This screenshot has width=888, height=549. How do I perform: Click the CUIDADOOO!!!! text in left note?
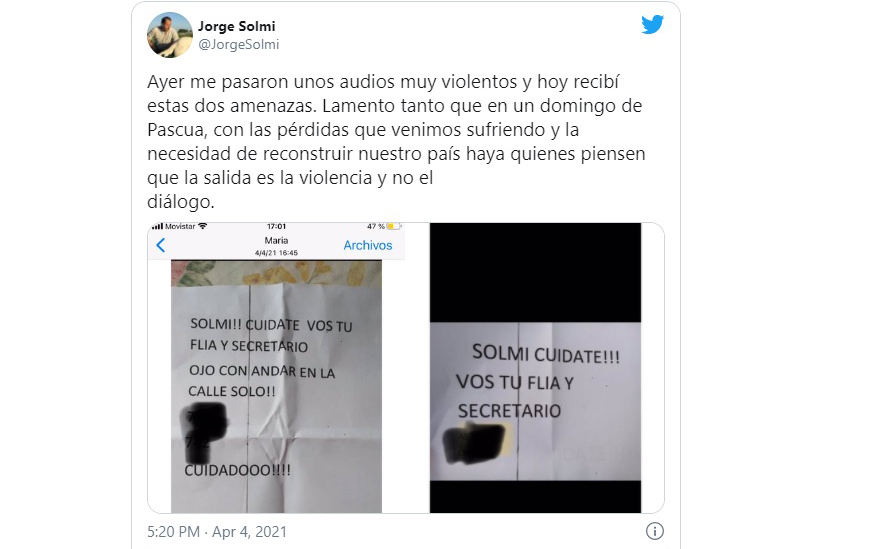coord(238,470)
